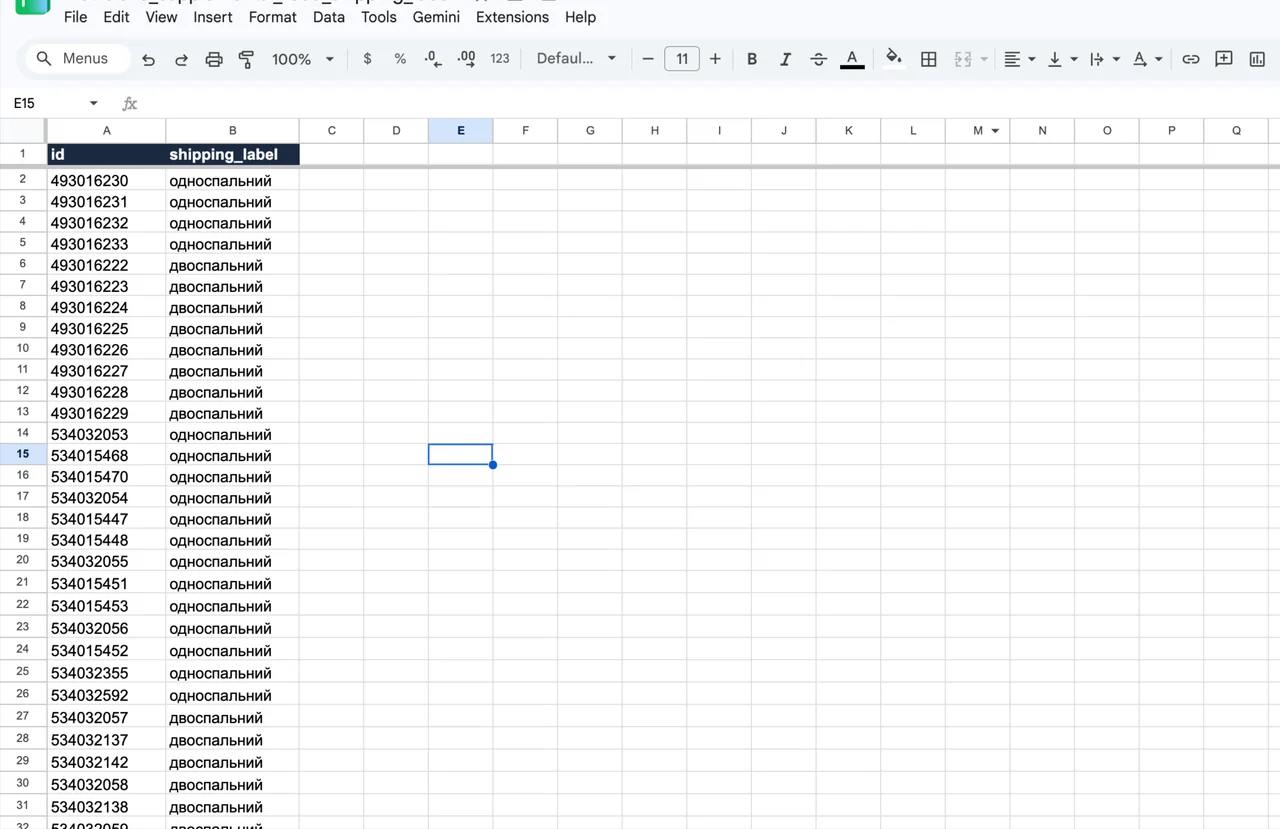Click the Undo arrow in the toolbar
Screen dimensions: 1280x829
click(x=149, y=60)
